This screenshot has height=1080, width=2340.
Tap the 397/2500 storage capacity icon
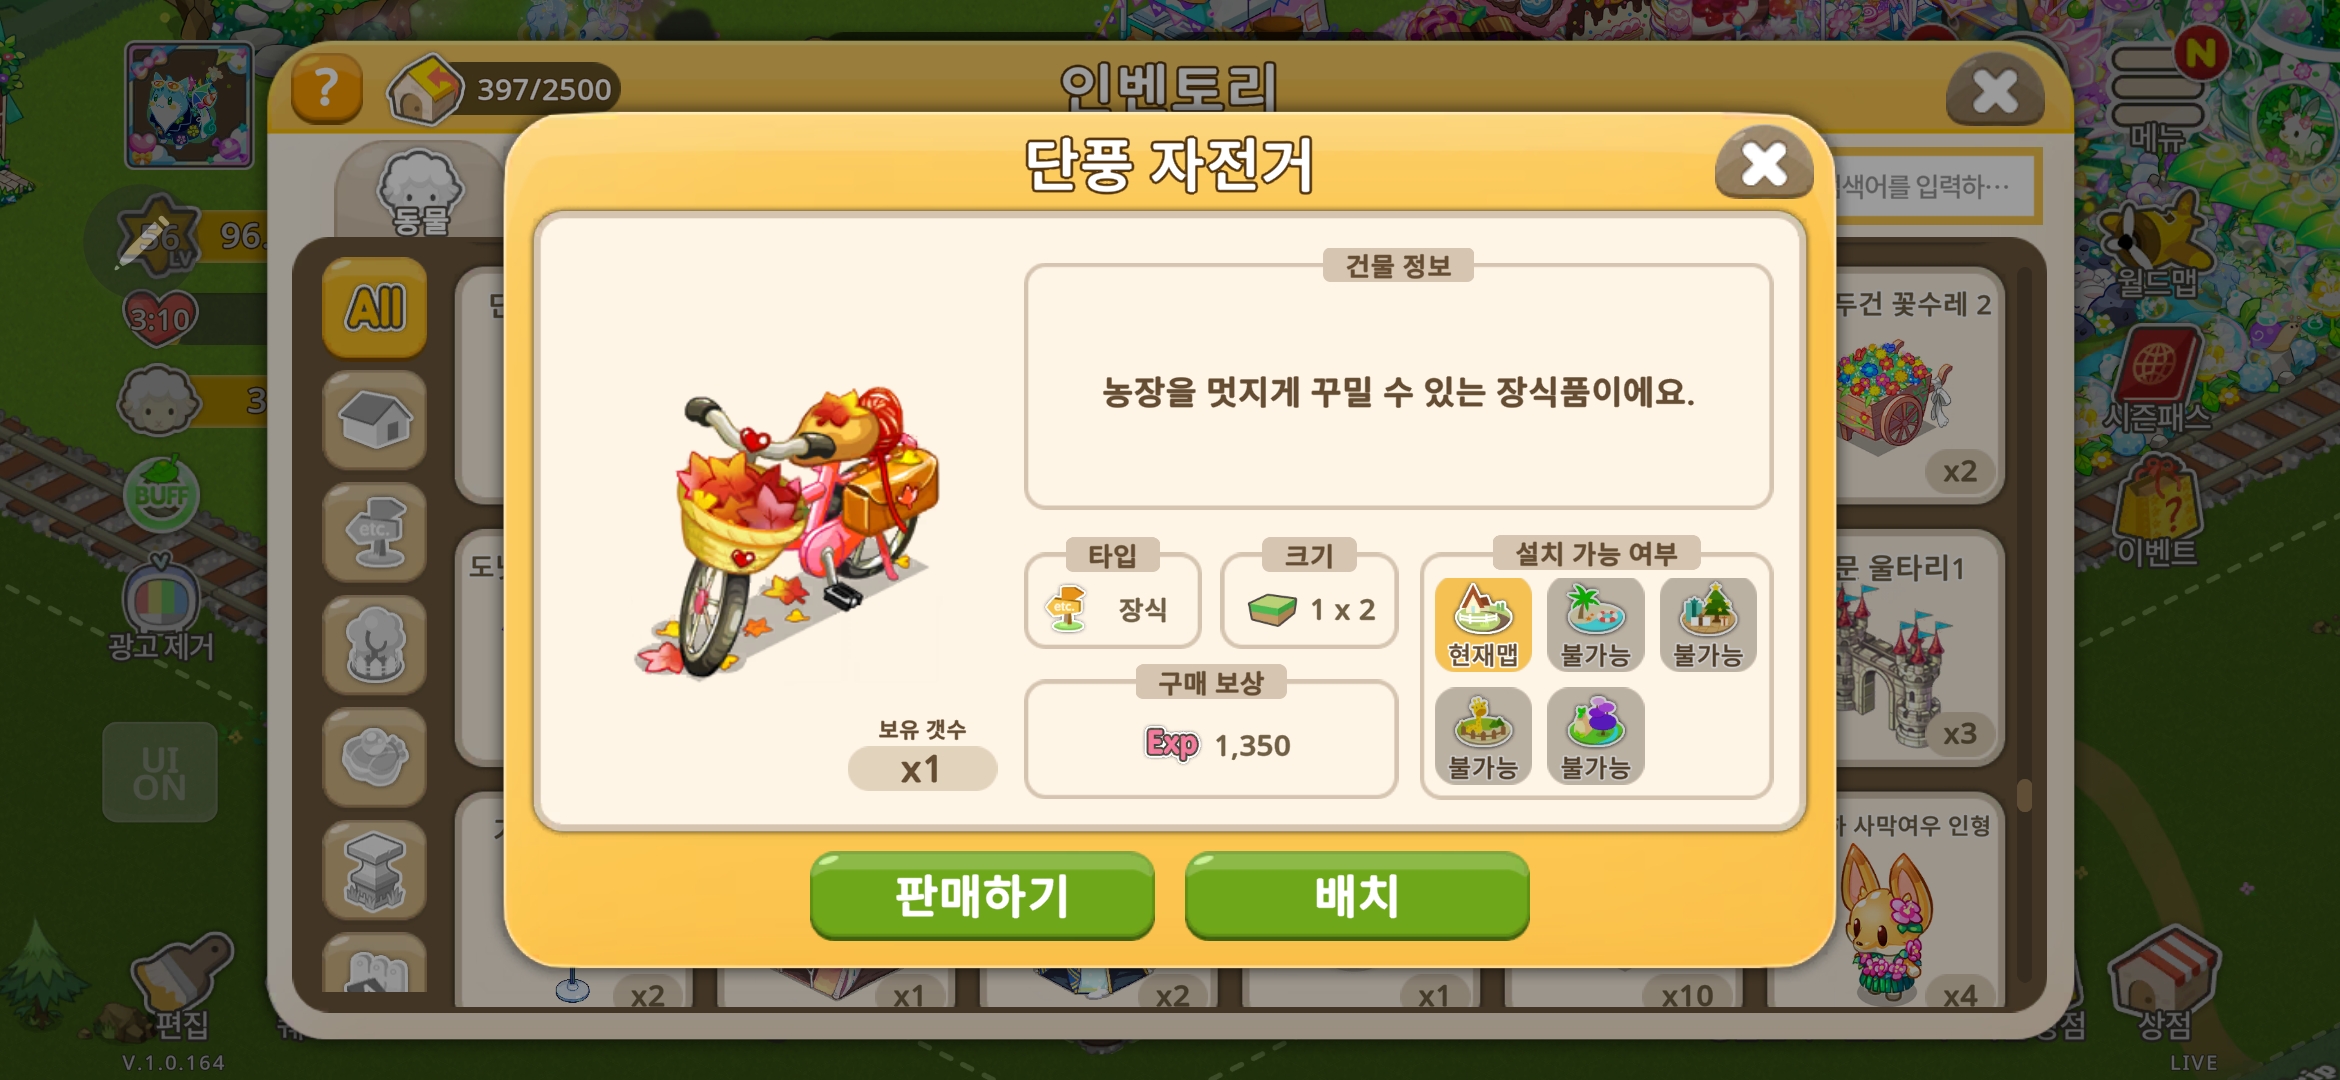tap(425, 90)
